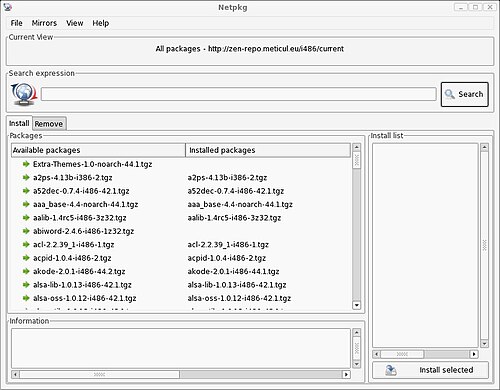The height and width of the screenshot is (390, 500).
Task: Select available aaa_base-4.4-noarch-44.1.tgz entry
Action: 85,204
